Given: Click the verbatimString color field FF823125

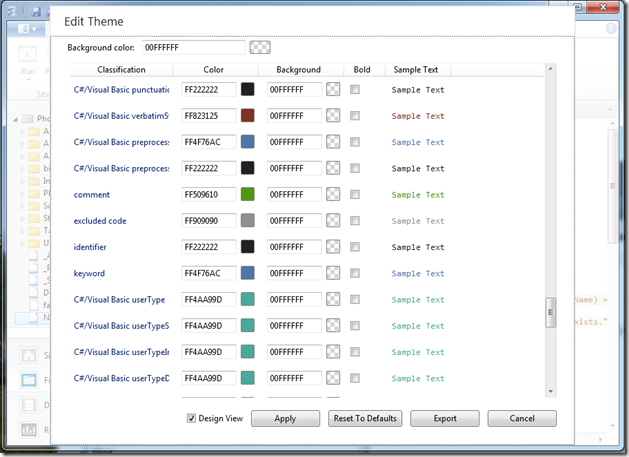Looking at the screenshot, I should (209, 116).
